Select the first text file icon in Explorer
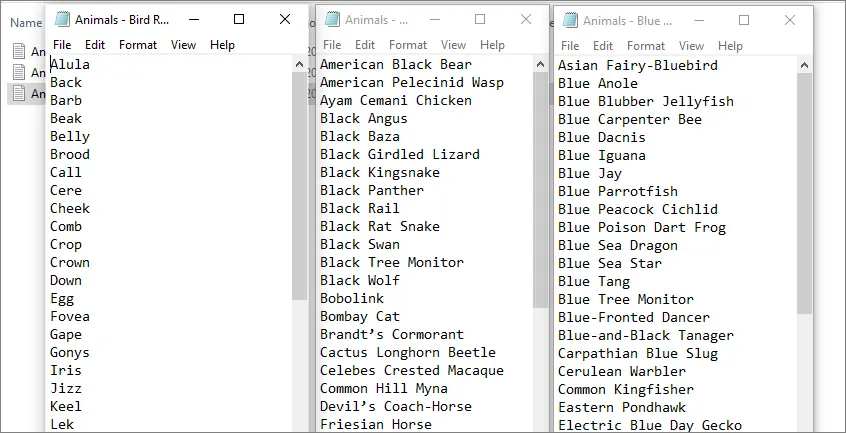 pos(19,51)
